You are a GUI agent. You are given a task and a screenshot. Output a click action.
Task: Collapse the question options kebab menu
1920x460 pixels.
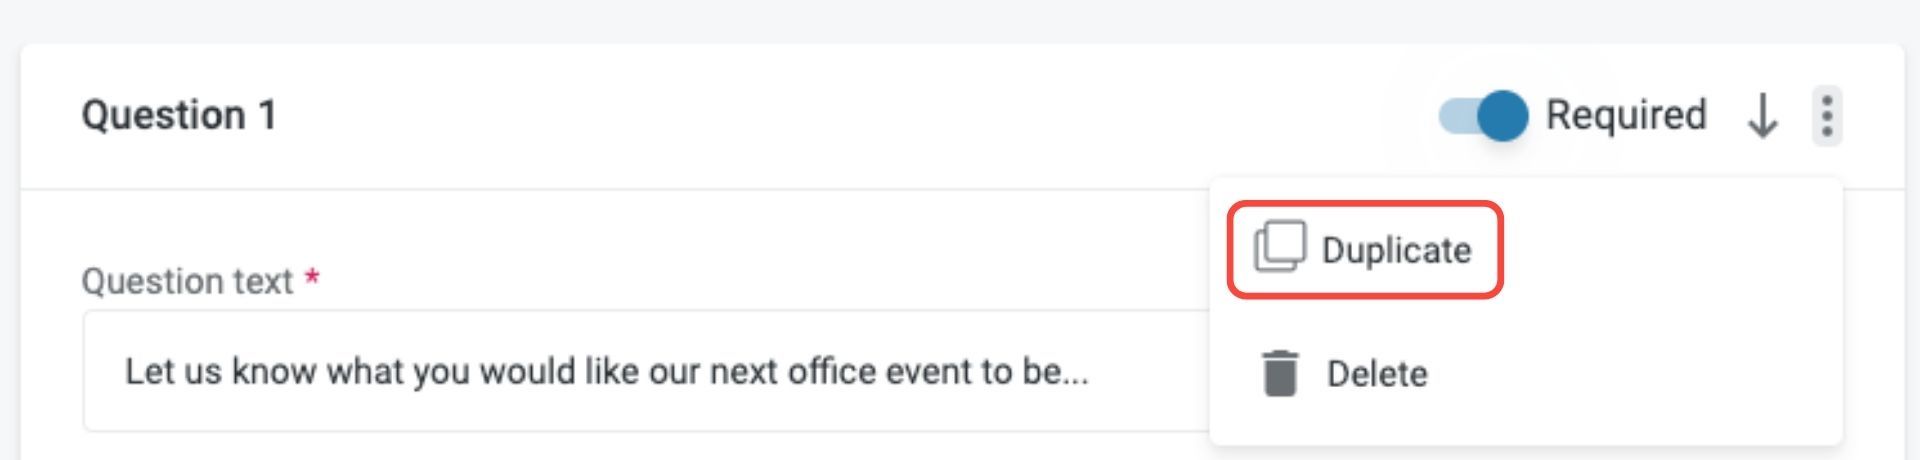point(1827,116)
